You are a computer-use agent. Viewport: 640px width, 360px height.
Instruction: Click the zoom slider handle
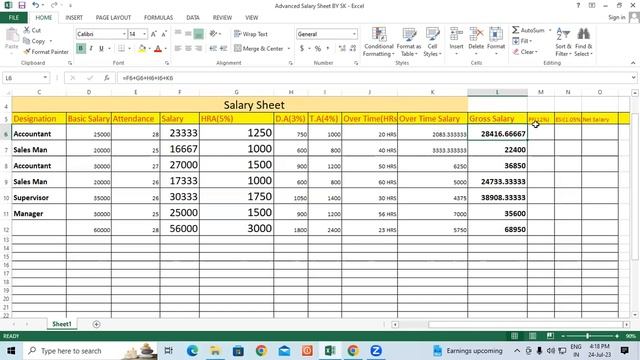click(x=588, y=336)
